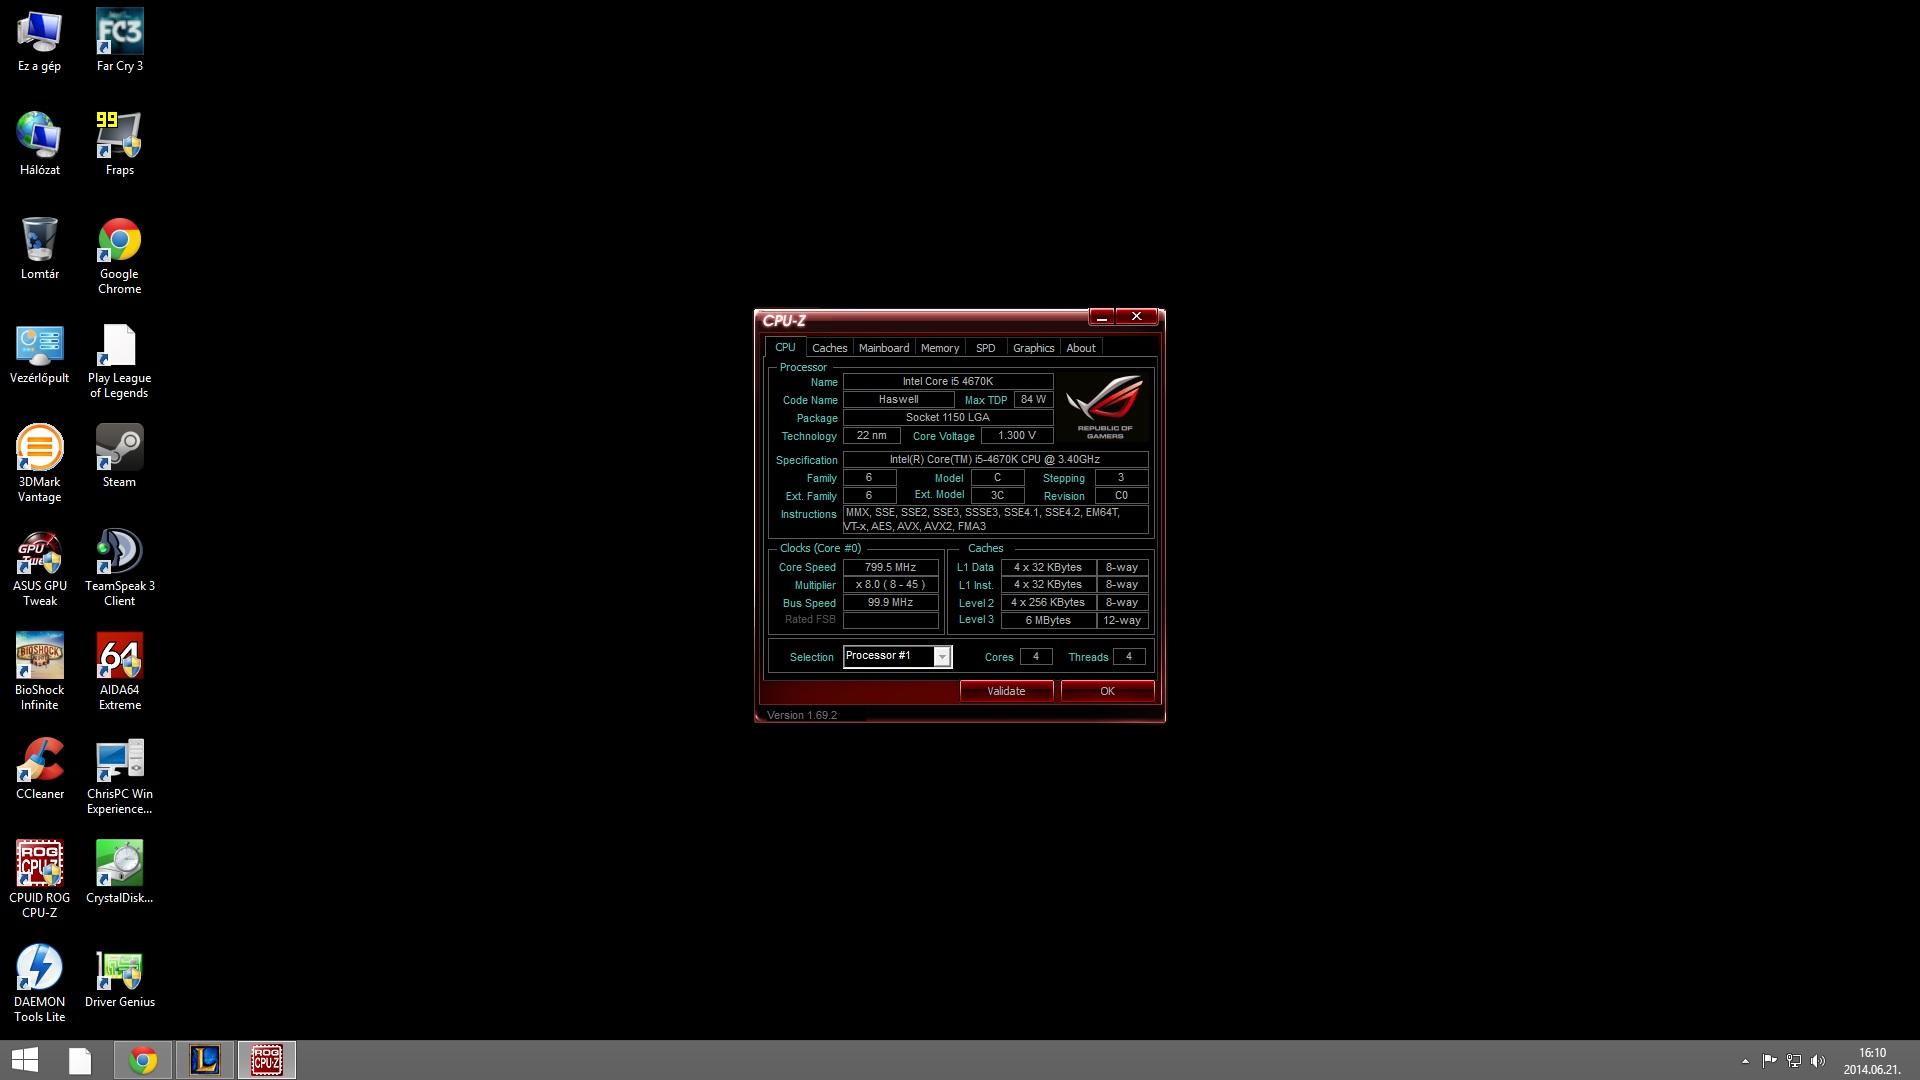Open CCleaner desktop icon
Screen dimensions: 1920x1080
click(39, 761)
